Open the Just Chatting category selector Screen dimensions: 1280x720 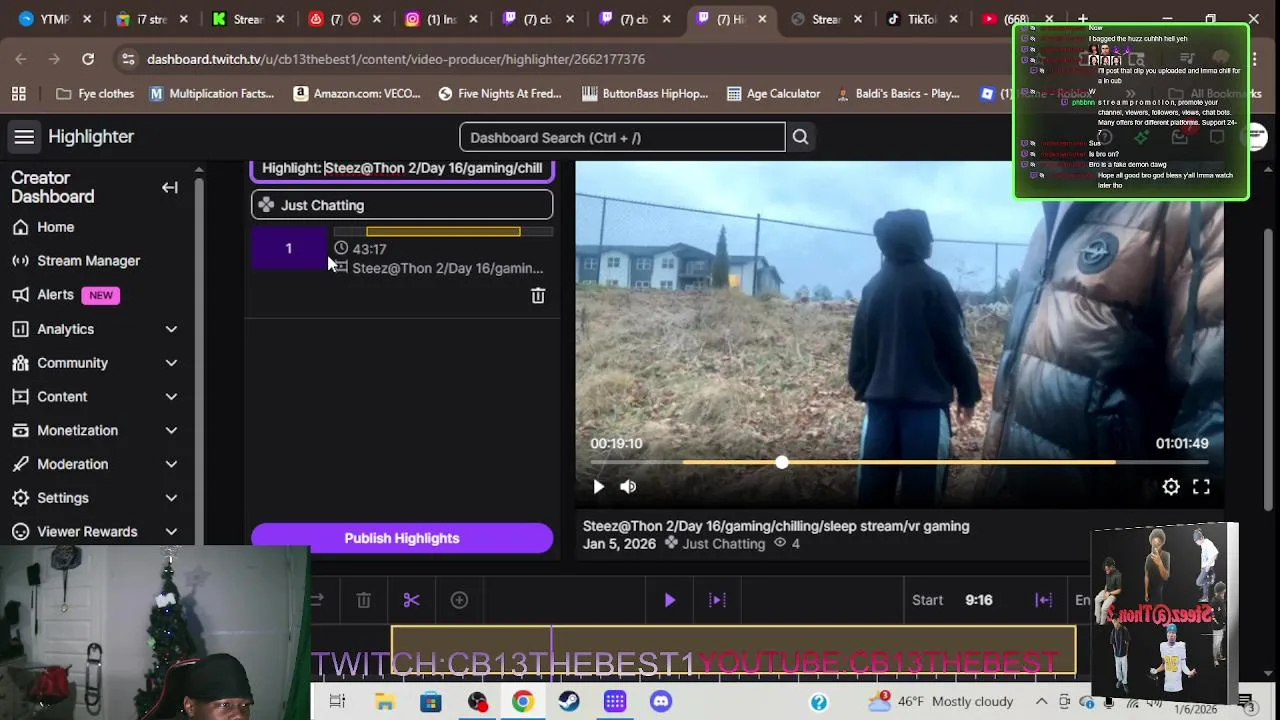pyautogui.click(x=402, y=205)
